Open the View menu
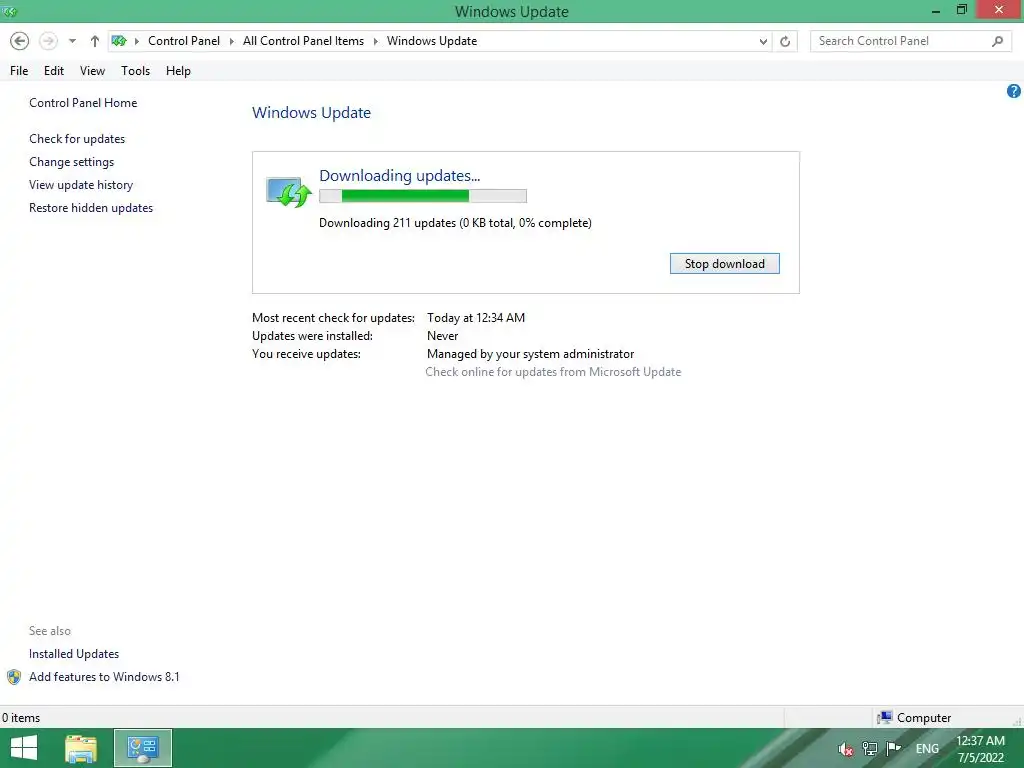Image resolution: width=1024 pixels, height=768 pixels. coord(92,71)
